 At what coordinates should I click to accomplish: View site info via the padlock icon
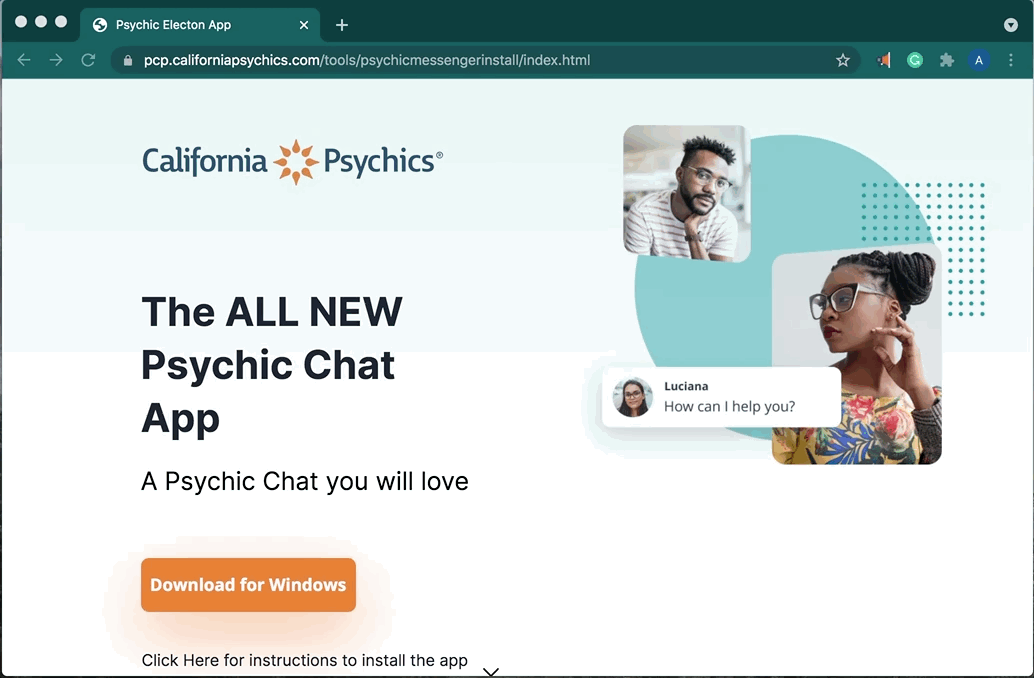pos(127,60)
